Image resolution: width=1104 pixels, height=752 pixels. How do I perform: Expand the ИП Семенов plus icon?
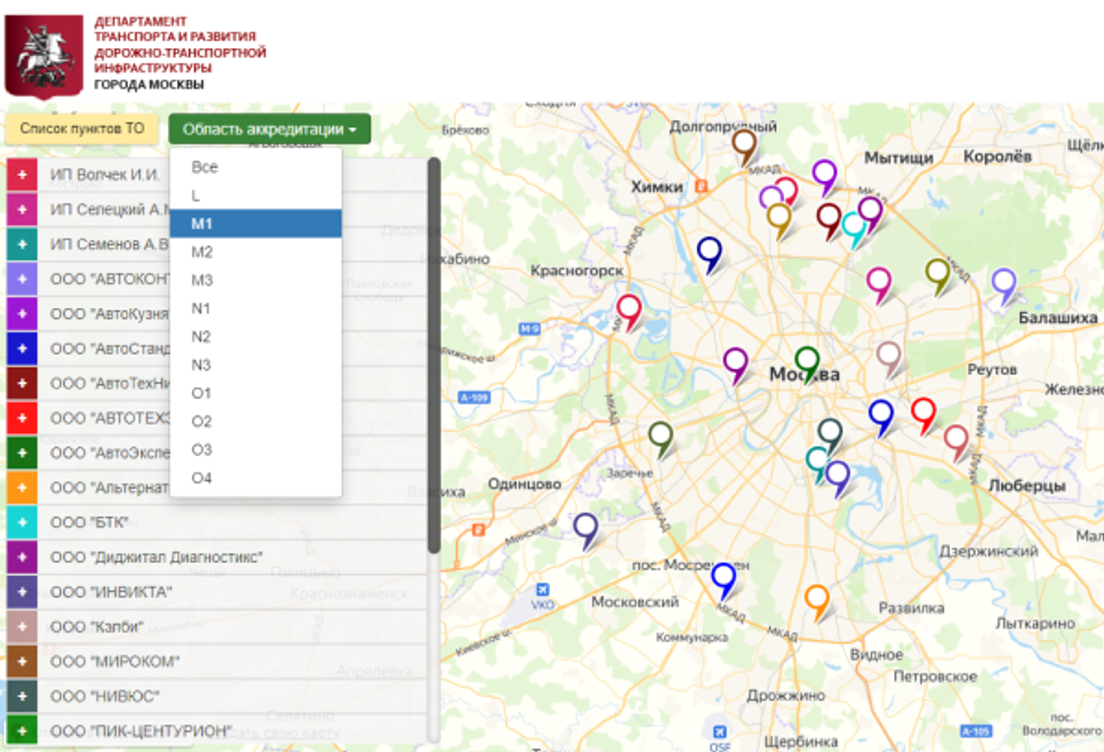tap(22, 244)
